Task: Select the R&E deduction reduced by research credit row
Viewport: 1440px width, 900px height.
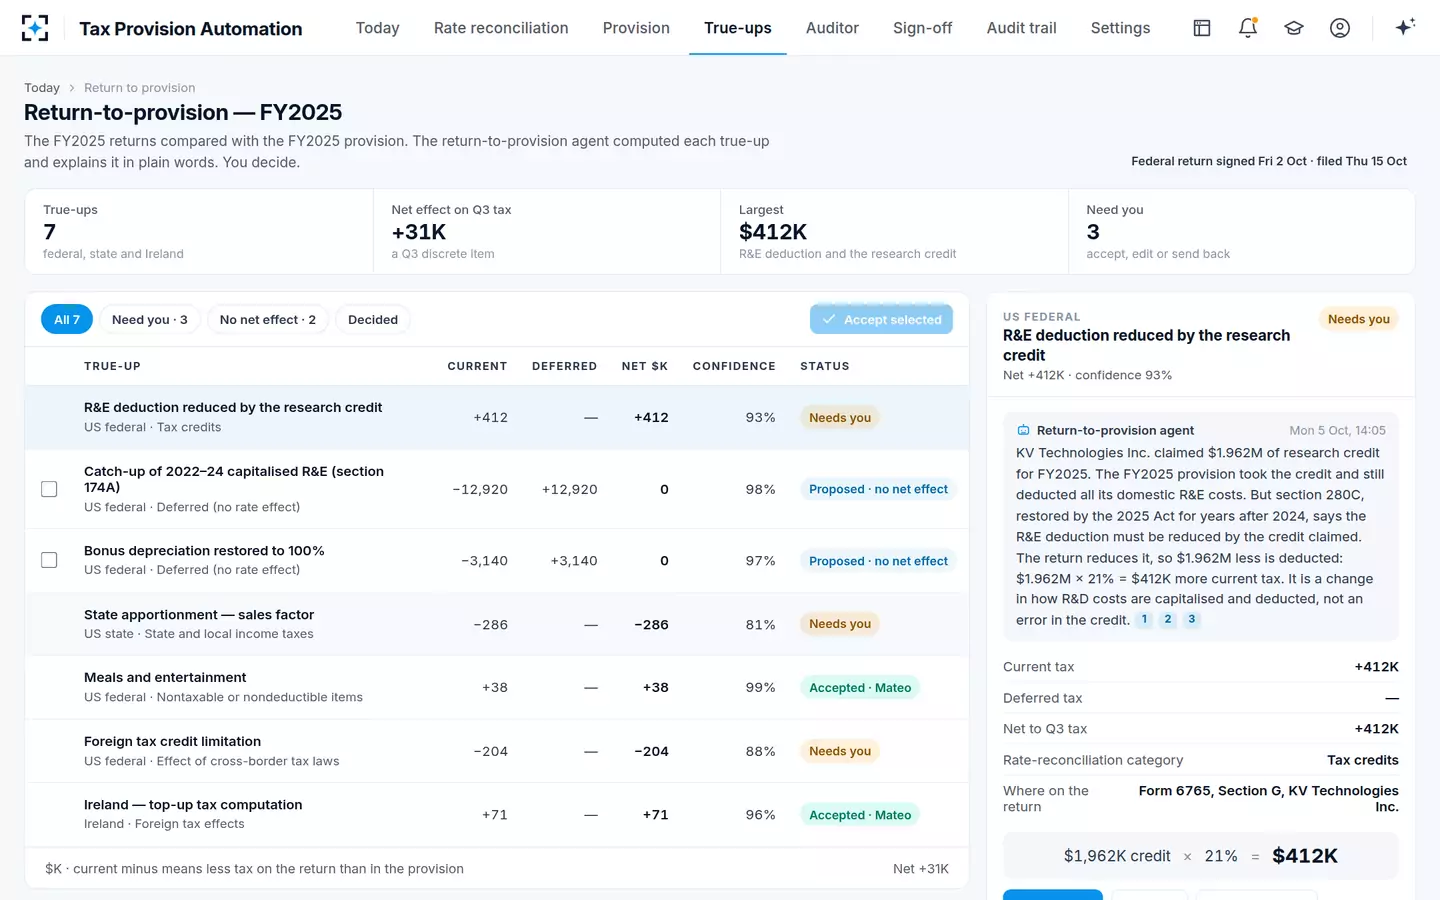Action: 497,417
